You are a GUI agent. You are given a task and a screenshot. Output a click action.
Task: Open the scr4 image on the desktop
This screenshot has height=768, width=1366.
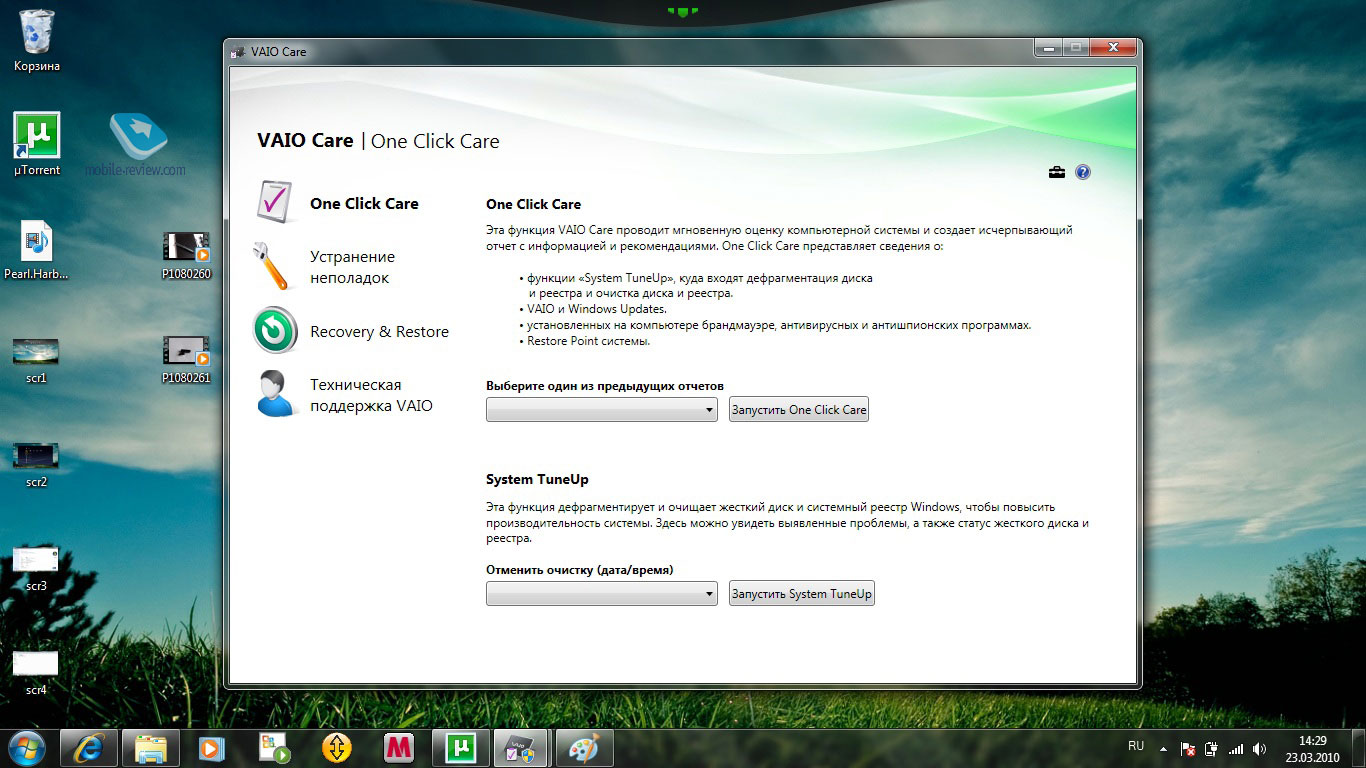pyautogui.click(x=36, y=673)
